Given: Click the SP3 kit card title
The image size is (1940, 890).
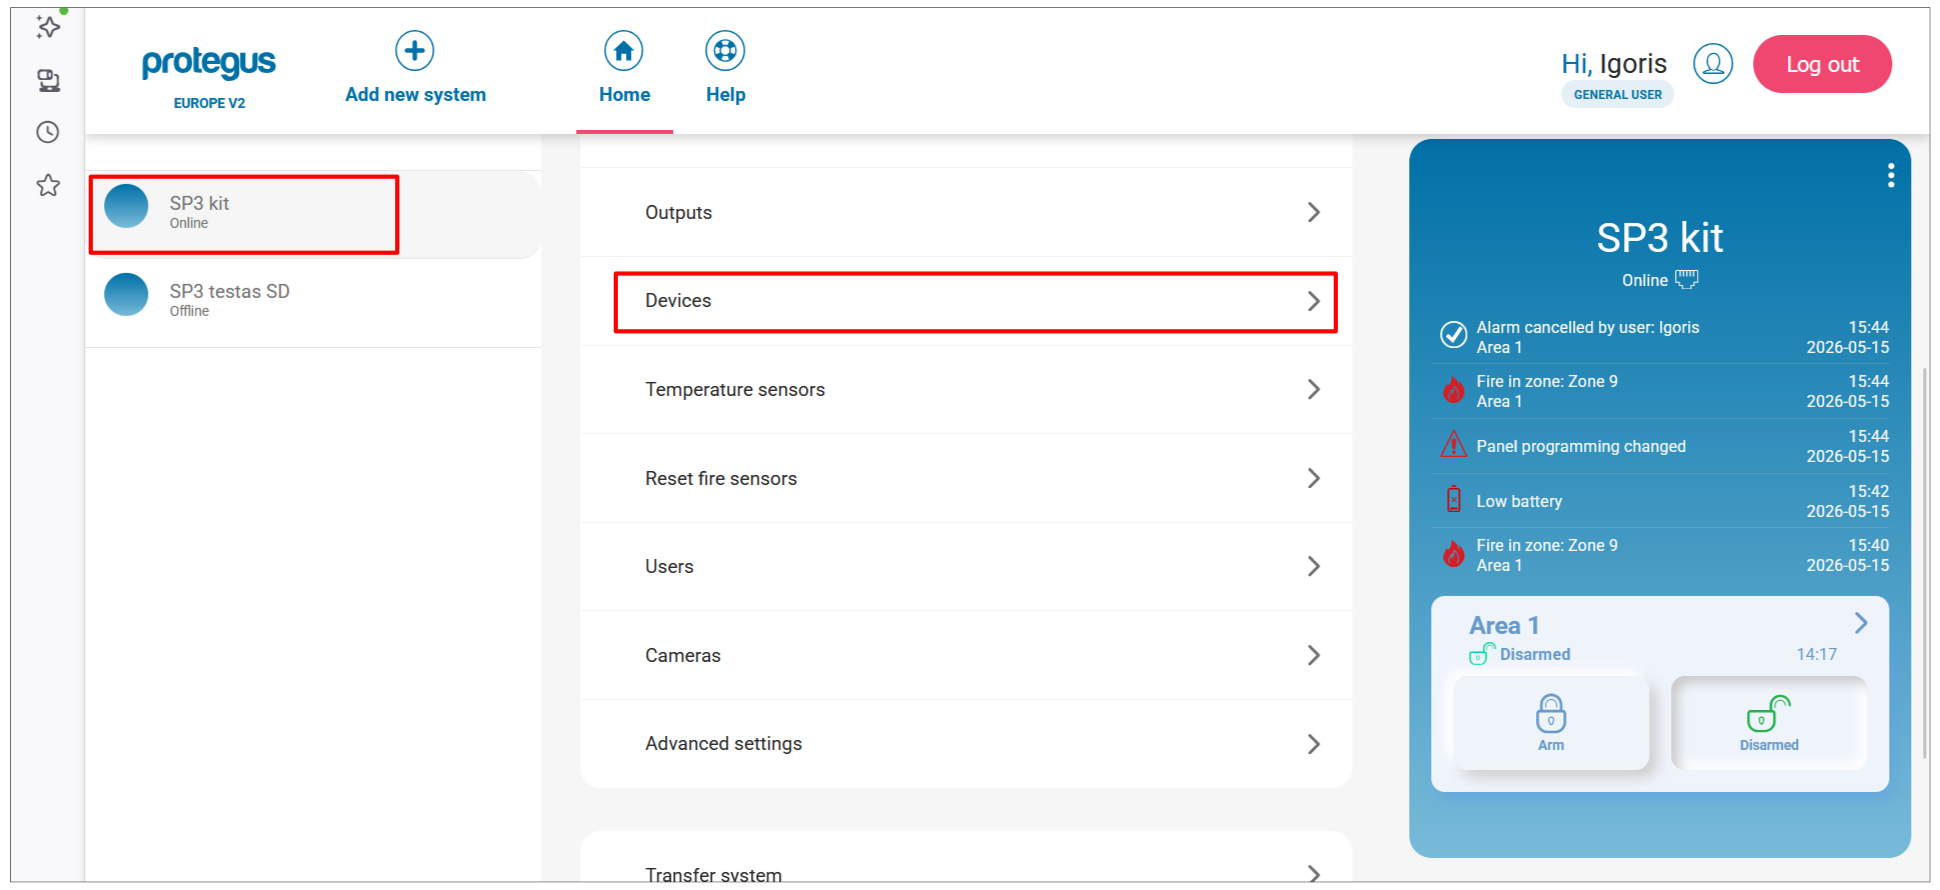Looking at the screenshot, I should click(1660, 238).
